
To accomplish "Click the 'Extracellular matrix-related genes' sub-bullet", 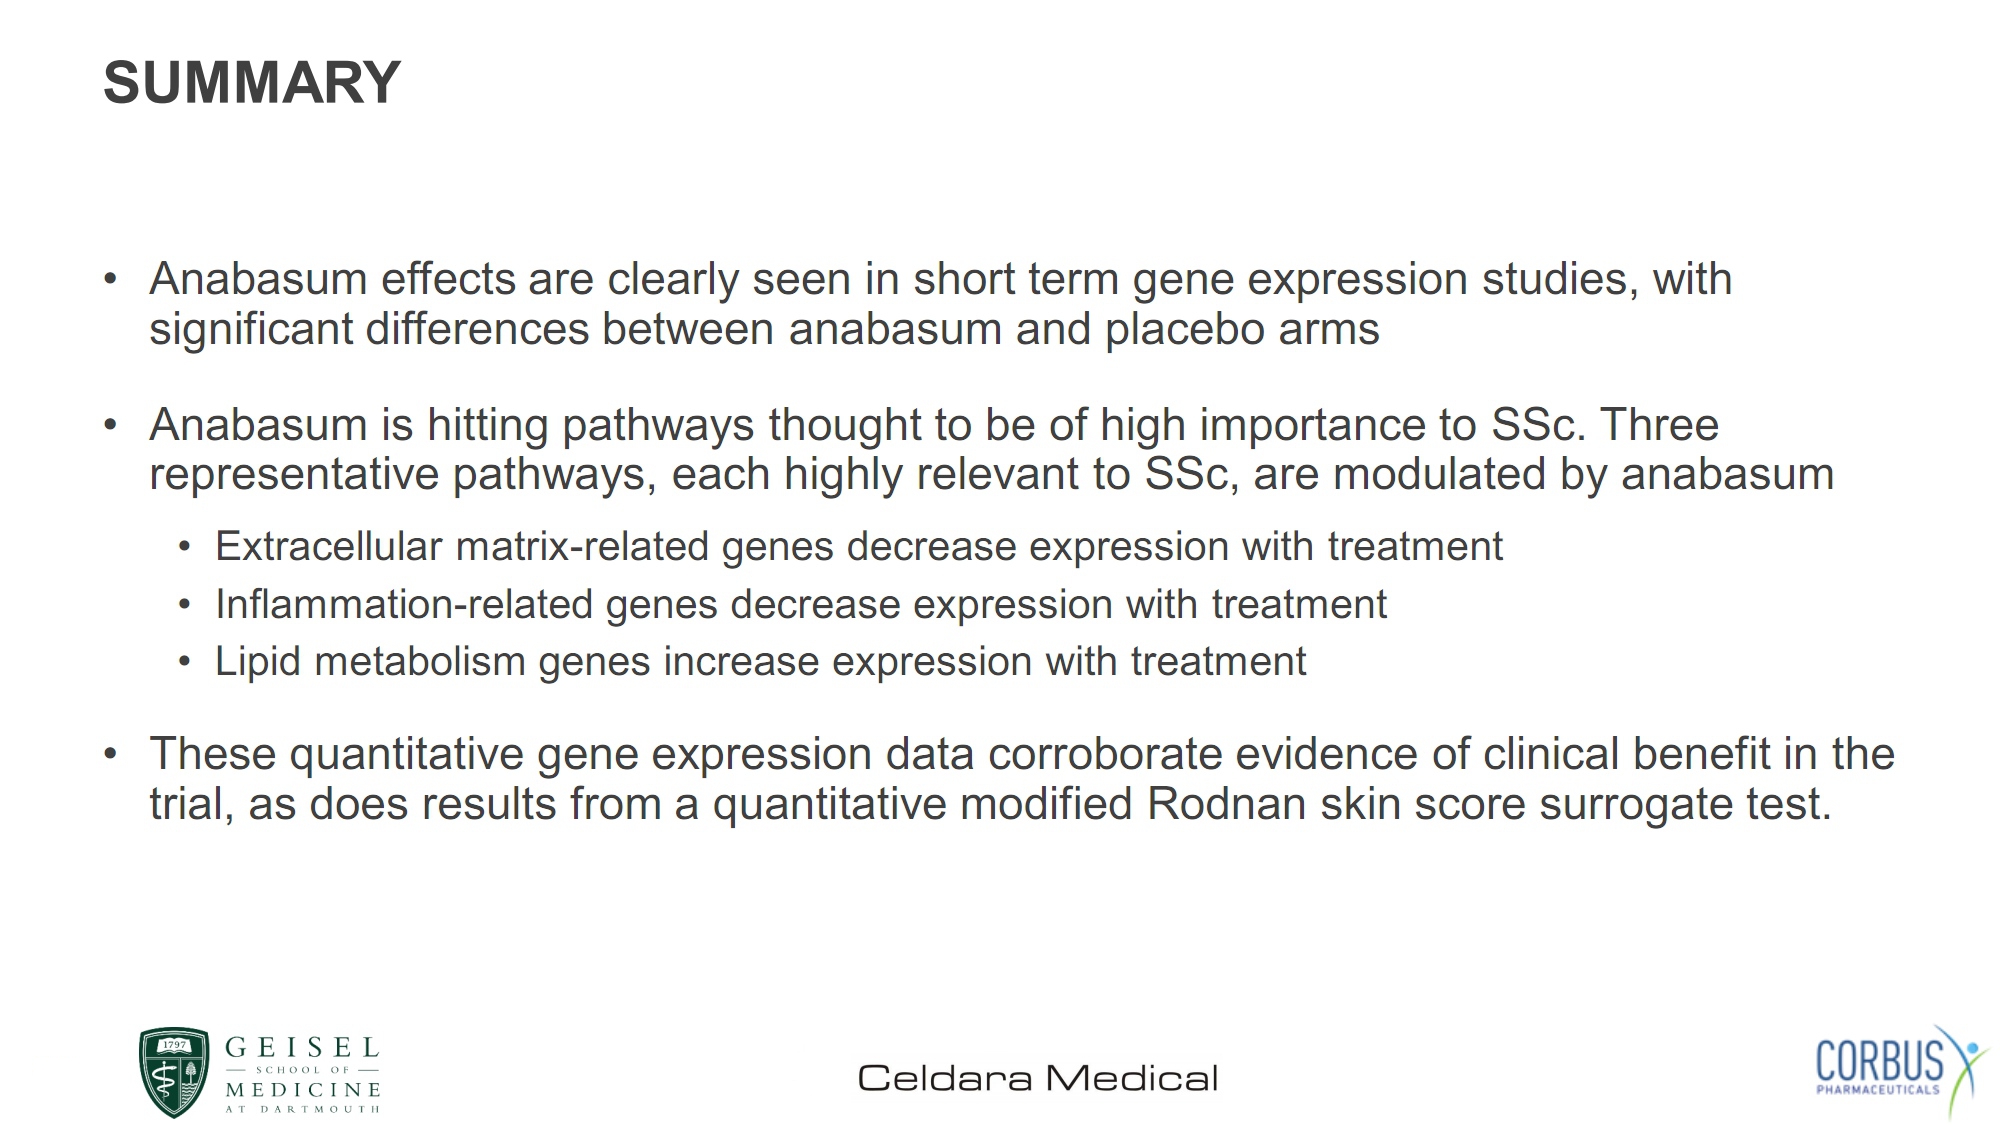I will 858,547.
